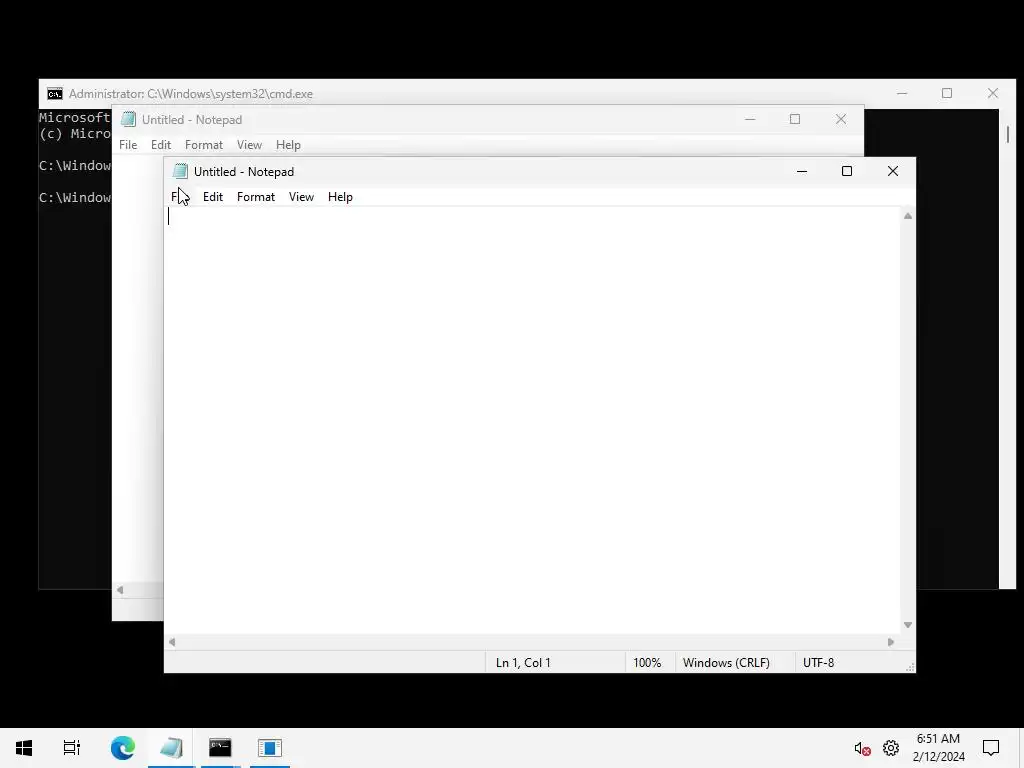Click the Administrator cmd.exe title text

(x=191, y=94)
